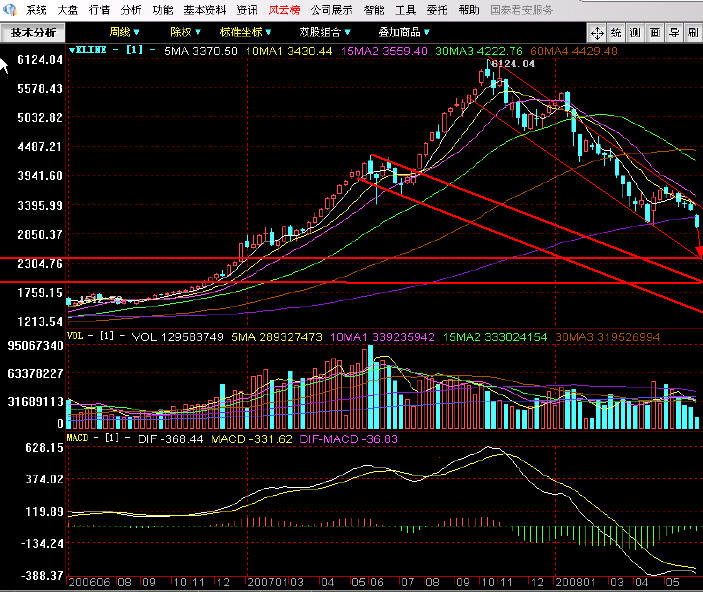Click the 统 statistics toolbar icon
This screenshot has width=703, height=592.
(617, 32)
